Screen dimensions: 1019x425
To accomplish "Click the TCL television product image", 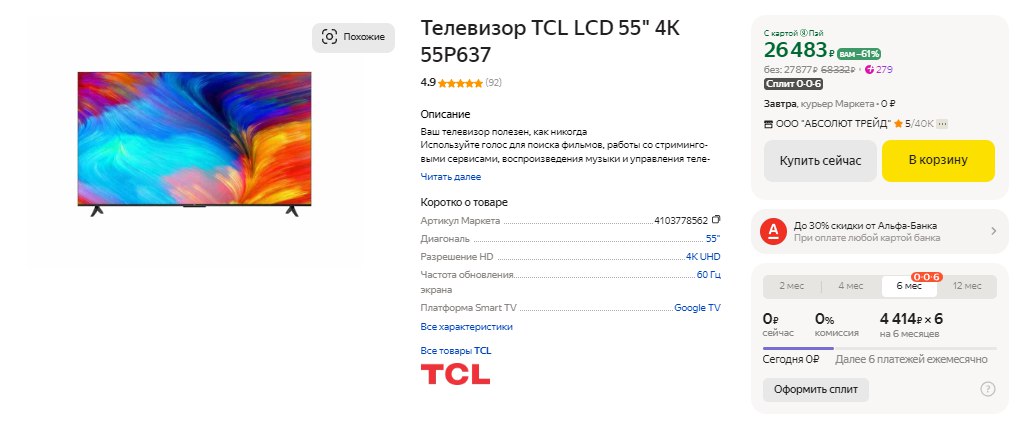I will [194, 143].
